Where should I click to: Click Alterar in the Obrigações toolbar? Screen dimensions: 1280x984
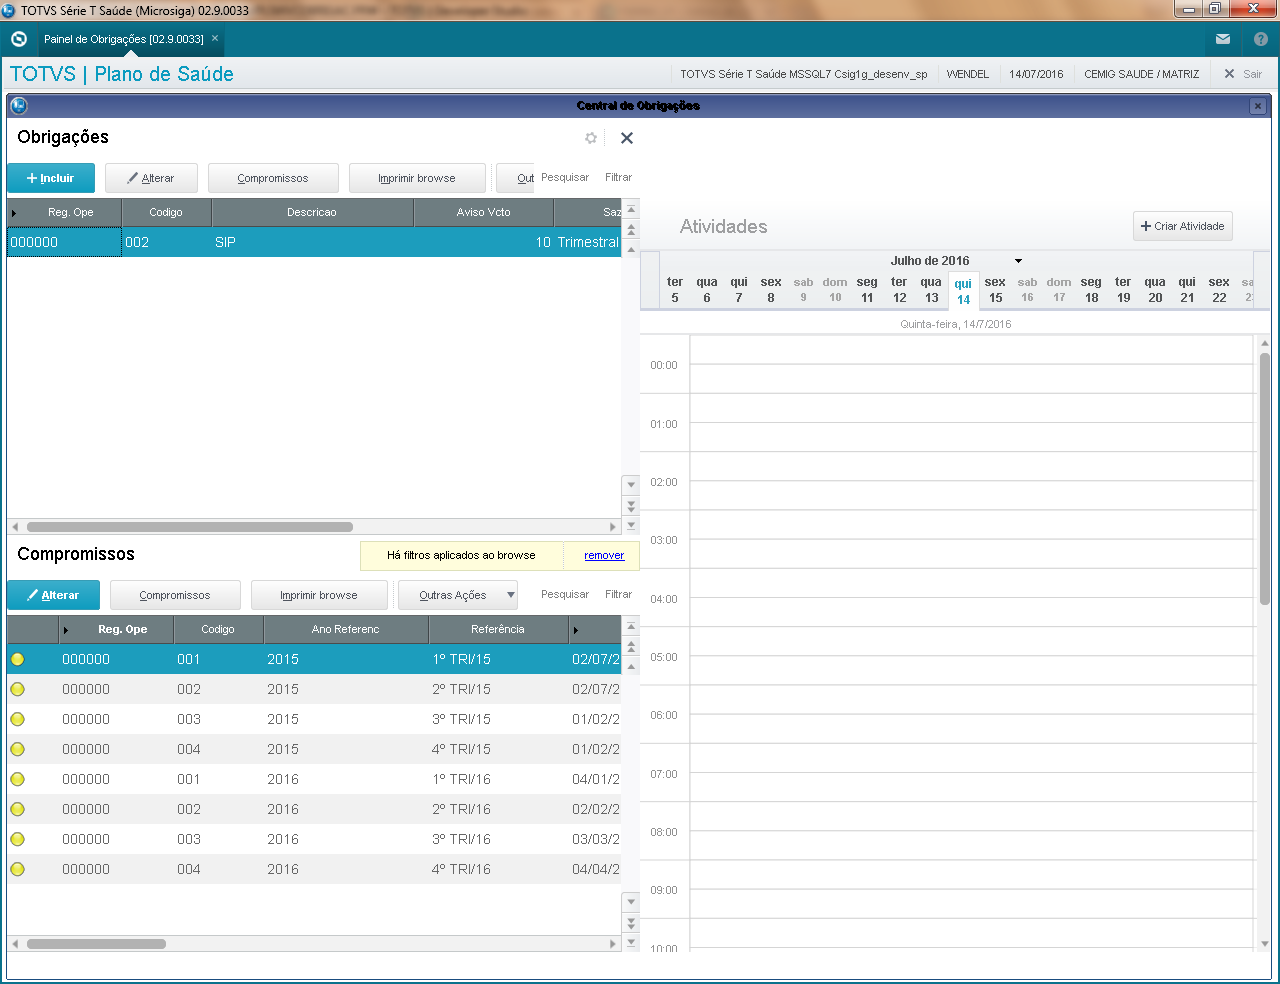151,178
